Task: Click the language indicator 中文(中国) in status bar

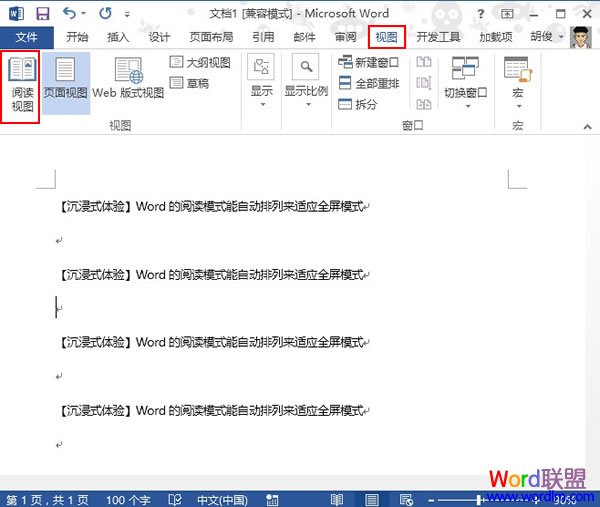Action: [221, 499]
